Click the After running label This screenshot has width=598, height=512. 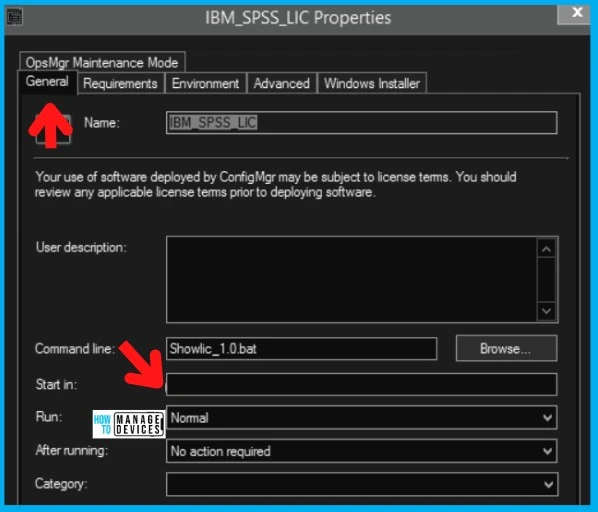tap(72, 450)
